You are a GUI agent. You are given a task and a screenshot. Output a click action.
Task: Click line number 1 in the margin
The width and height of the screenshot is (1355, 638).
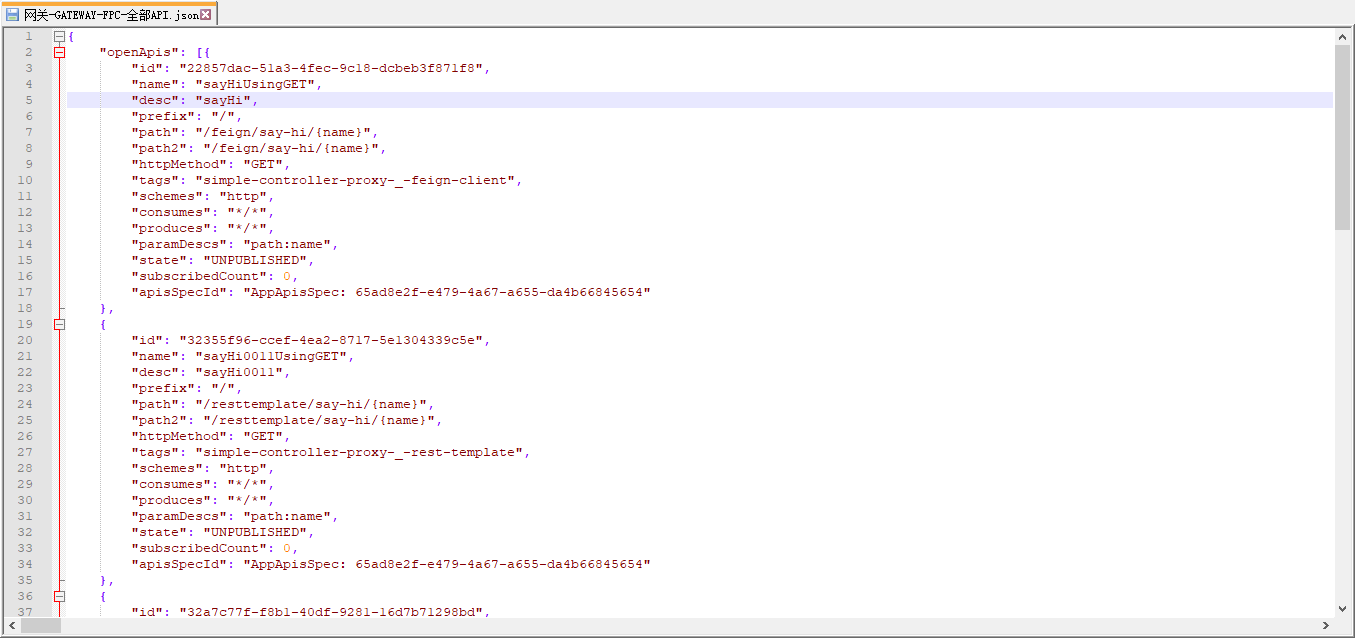[x=28, y=36]
